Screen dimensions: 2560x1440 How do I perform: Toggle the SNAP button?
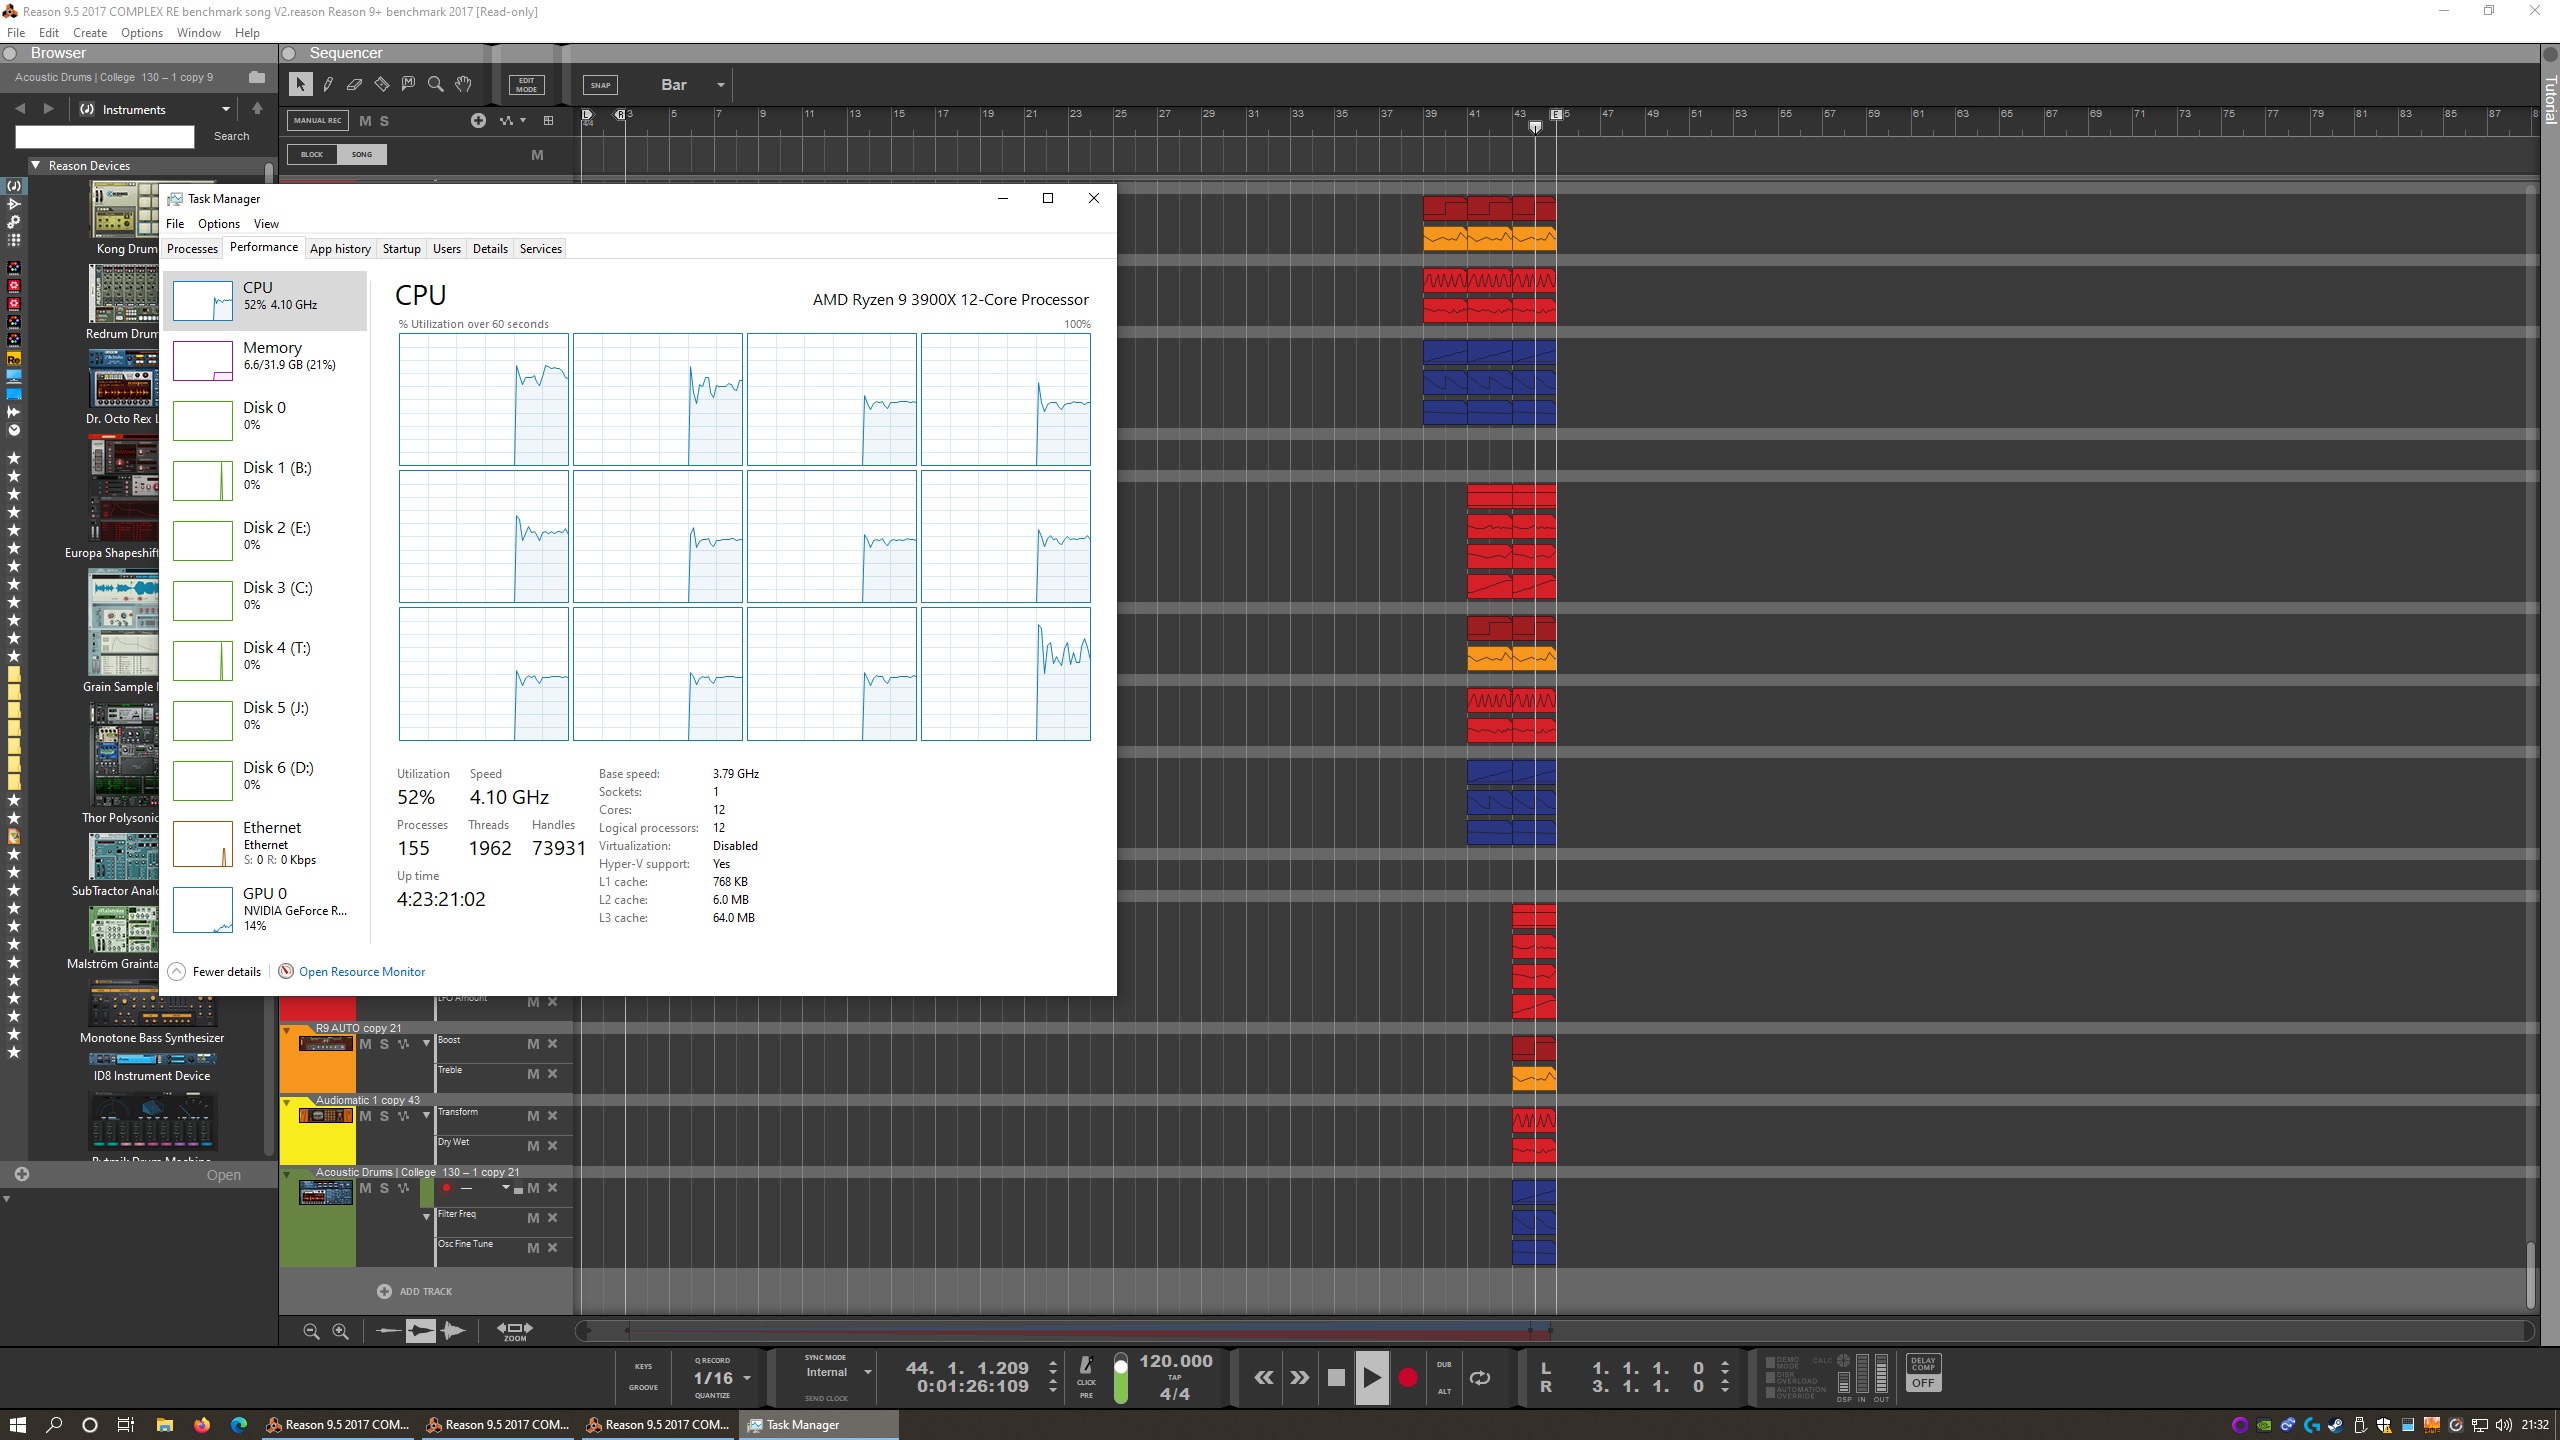(x=600, y=85)
